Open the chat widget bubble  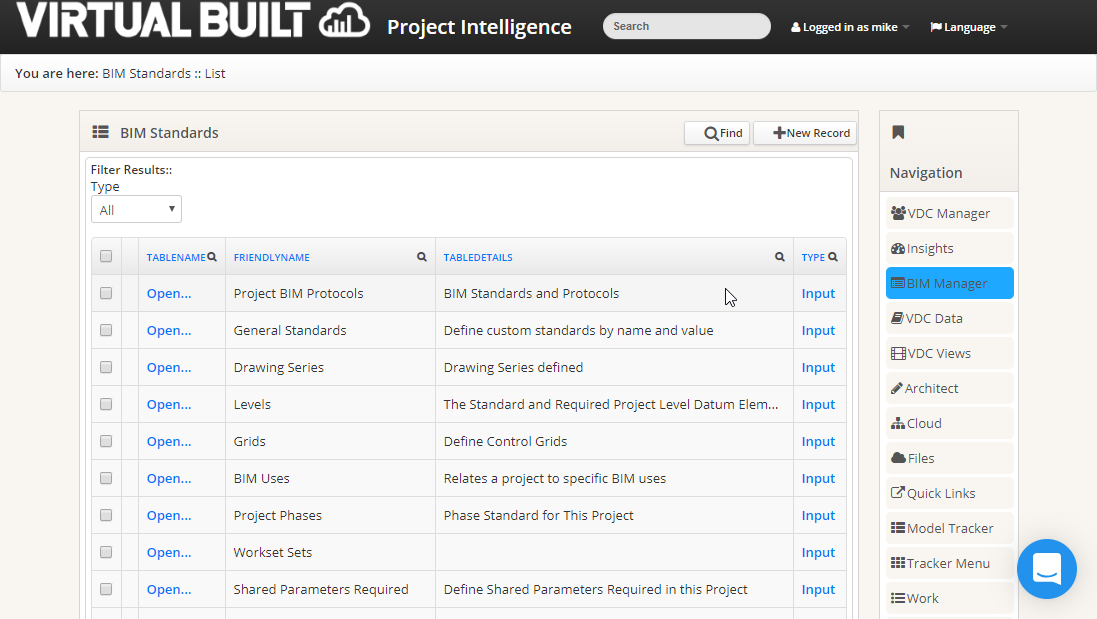click(1047, 569)
